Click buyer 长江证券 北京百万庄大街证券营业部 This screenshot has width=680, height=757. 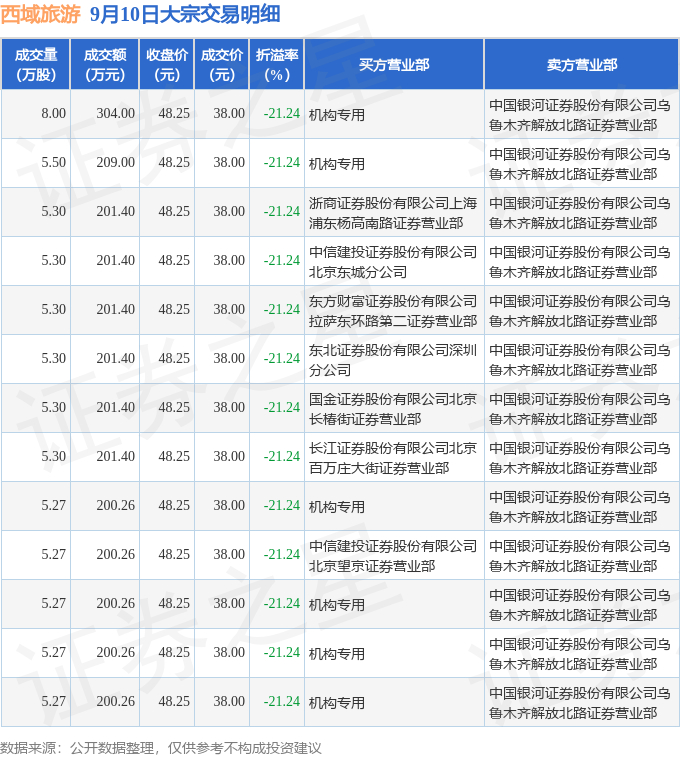coord(393,458)
